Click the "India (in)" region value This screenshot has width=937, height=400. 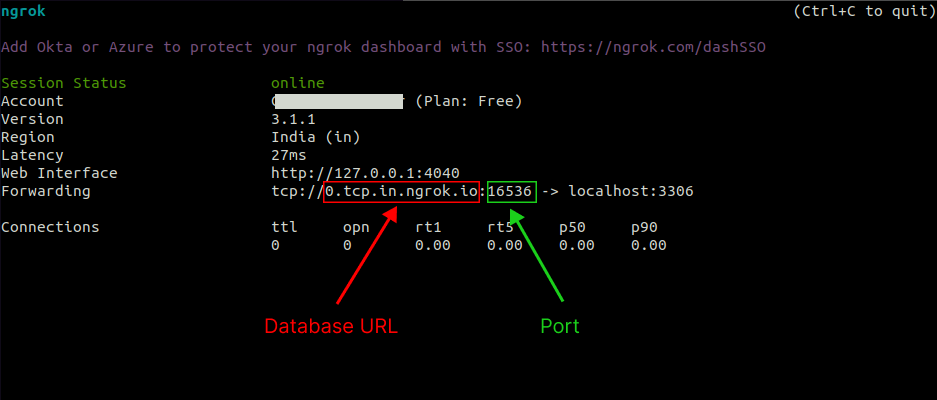(x=316, y=137)
